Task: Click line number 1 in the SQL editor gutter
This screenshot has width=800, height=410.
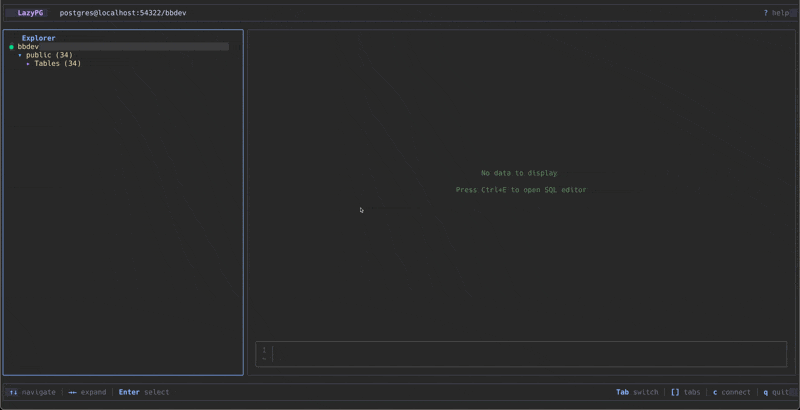Action: [264, 350]
